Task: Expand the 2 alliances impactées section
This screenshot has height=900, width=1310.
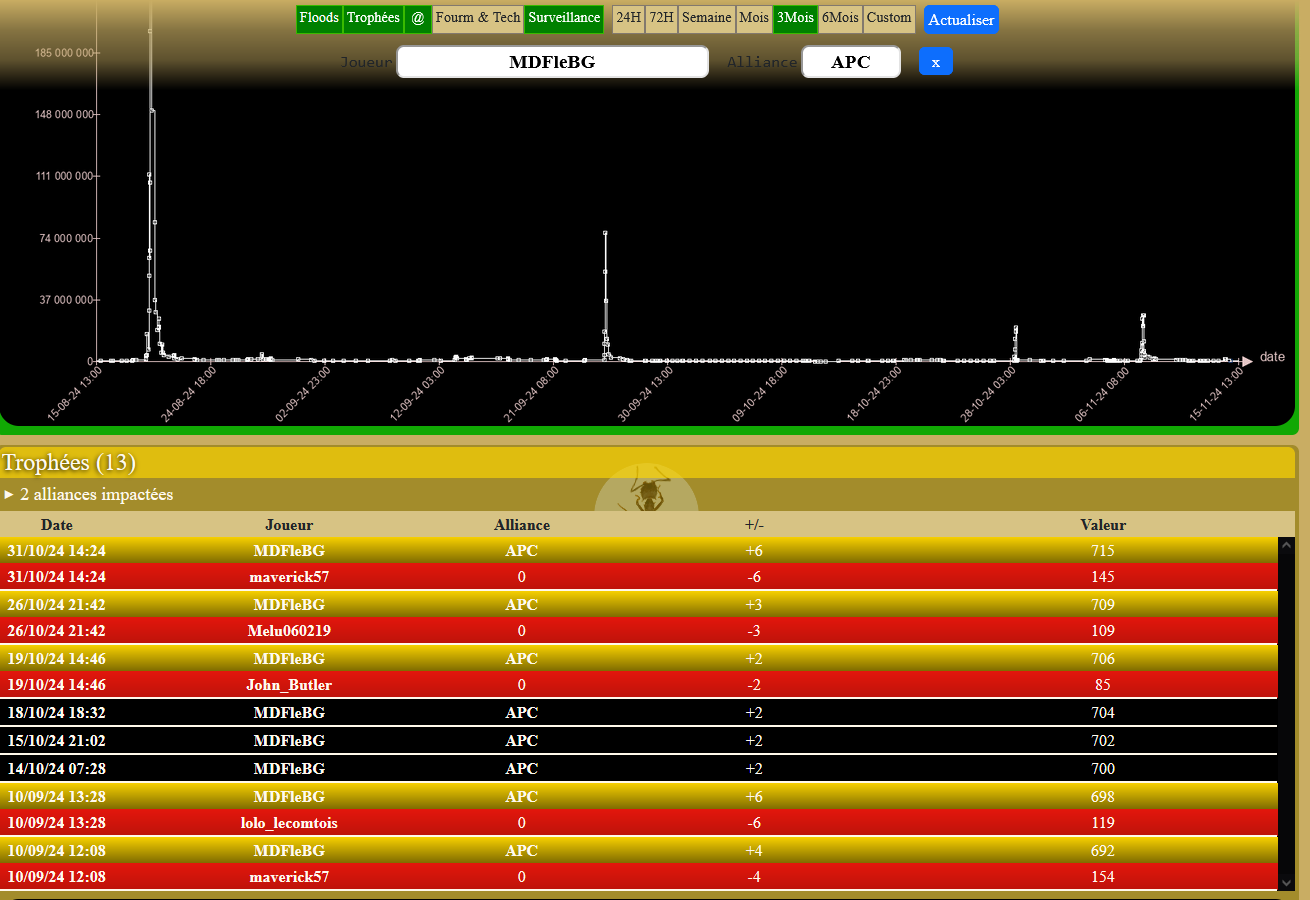Action: 88,494
